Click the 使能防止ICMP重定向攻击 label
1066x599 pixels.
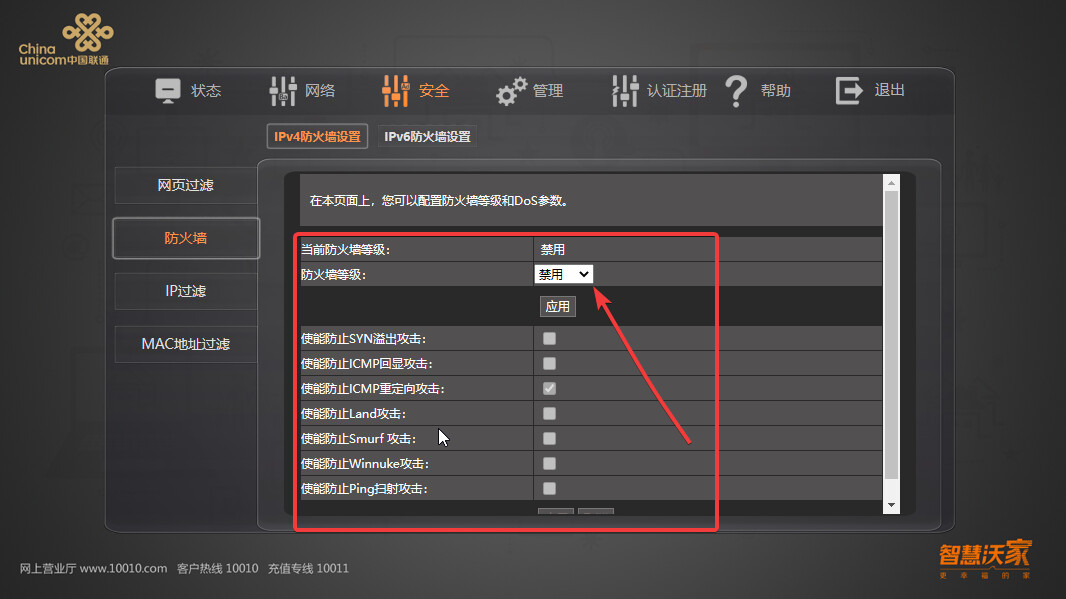[373, 389]
